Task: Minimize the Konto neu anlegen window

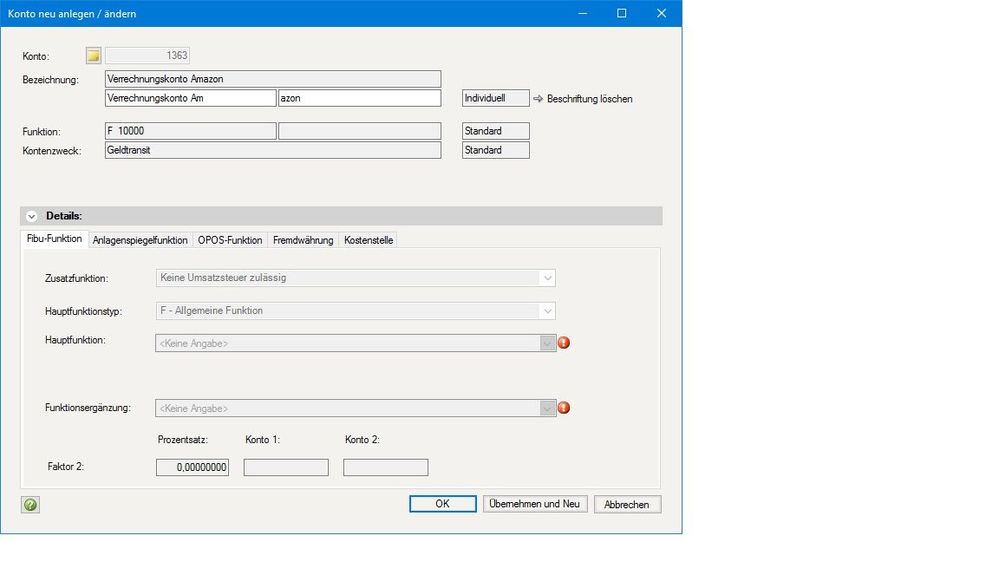Action: coord(582,13)
